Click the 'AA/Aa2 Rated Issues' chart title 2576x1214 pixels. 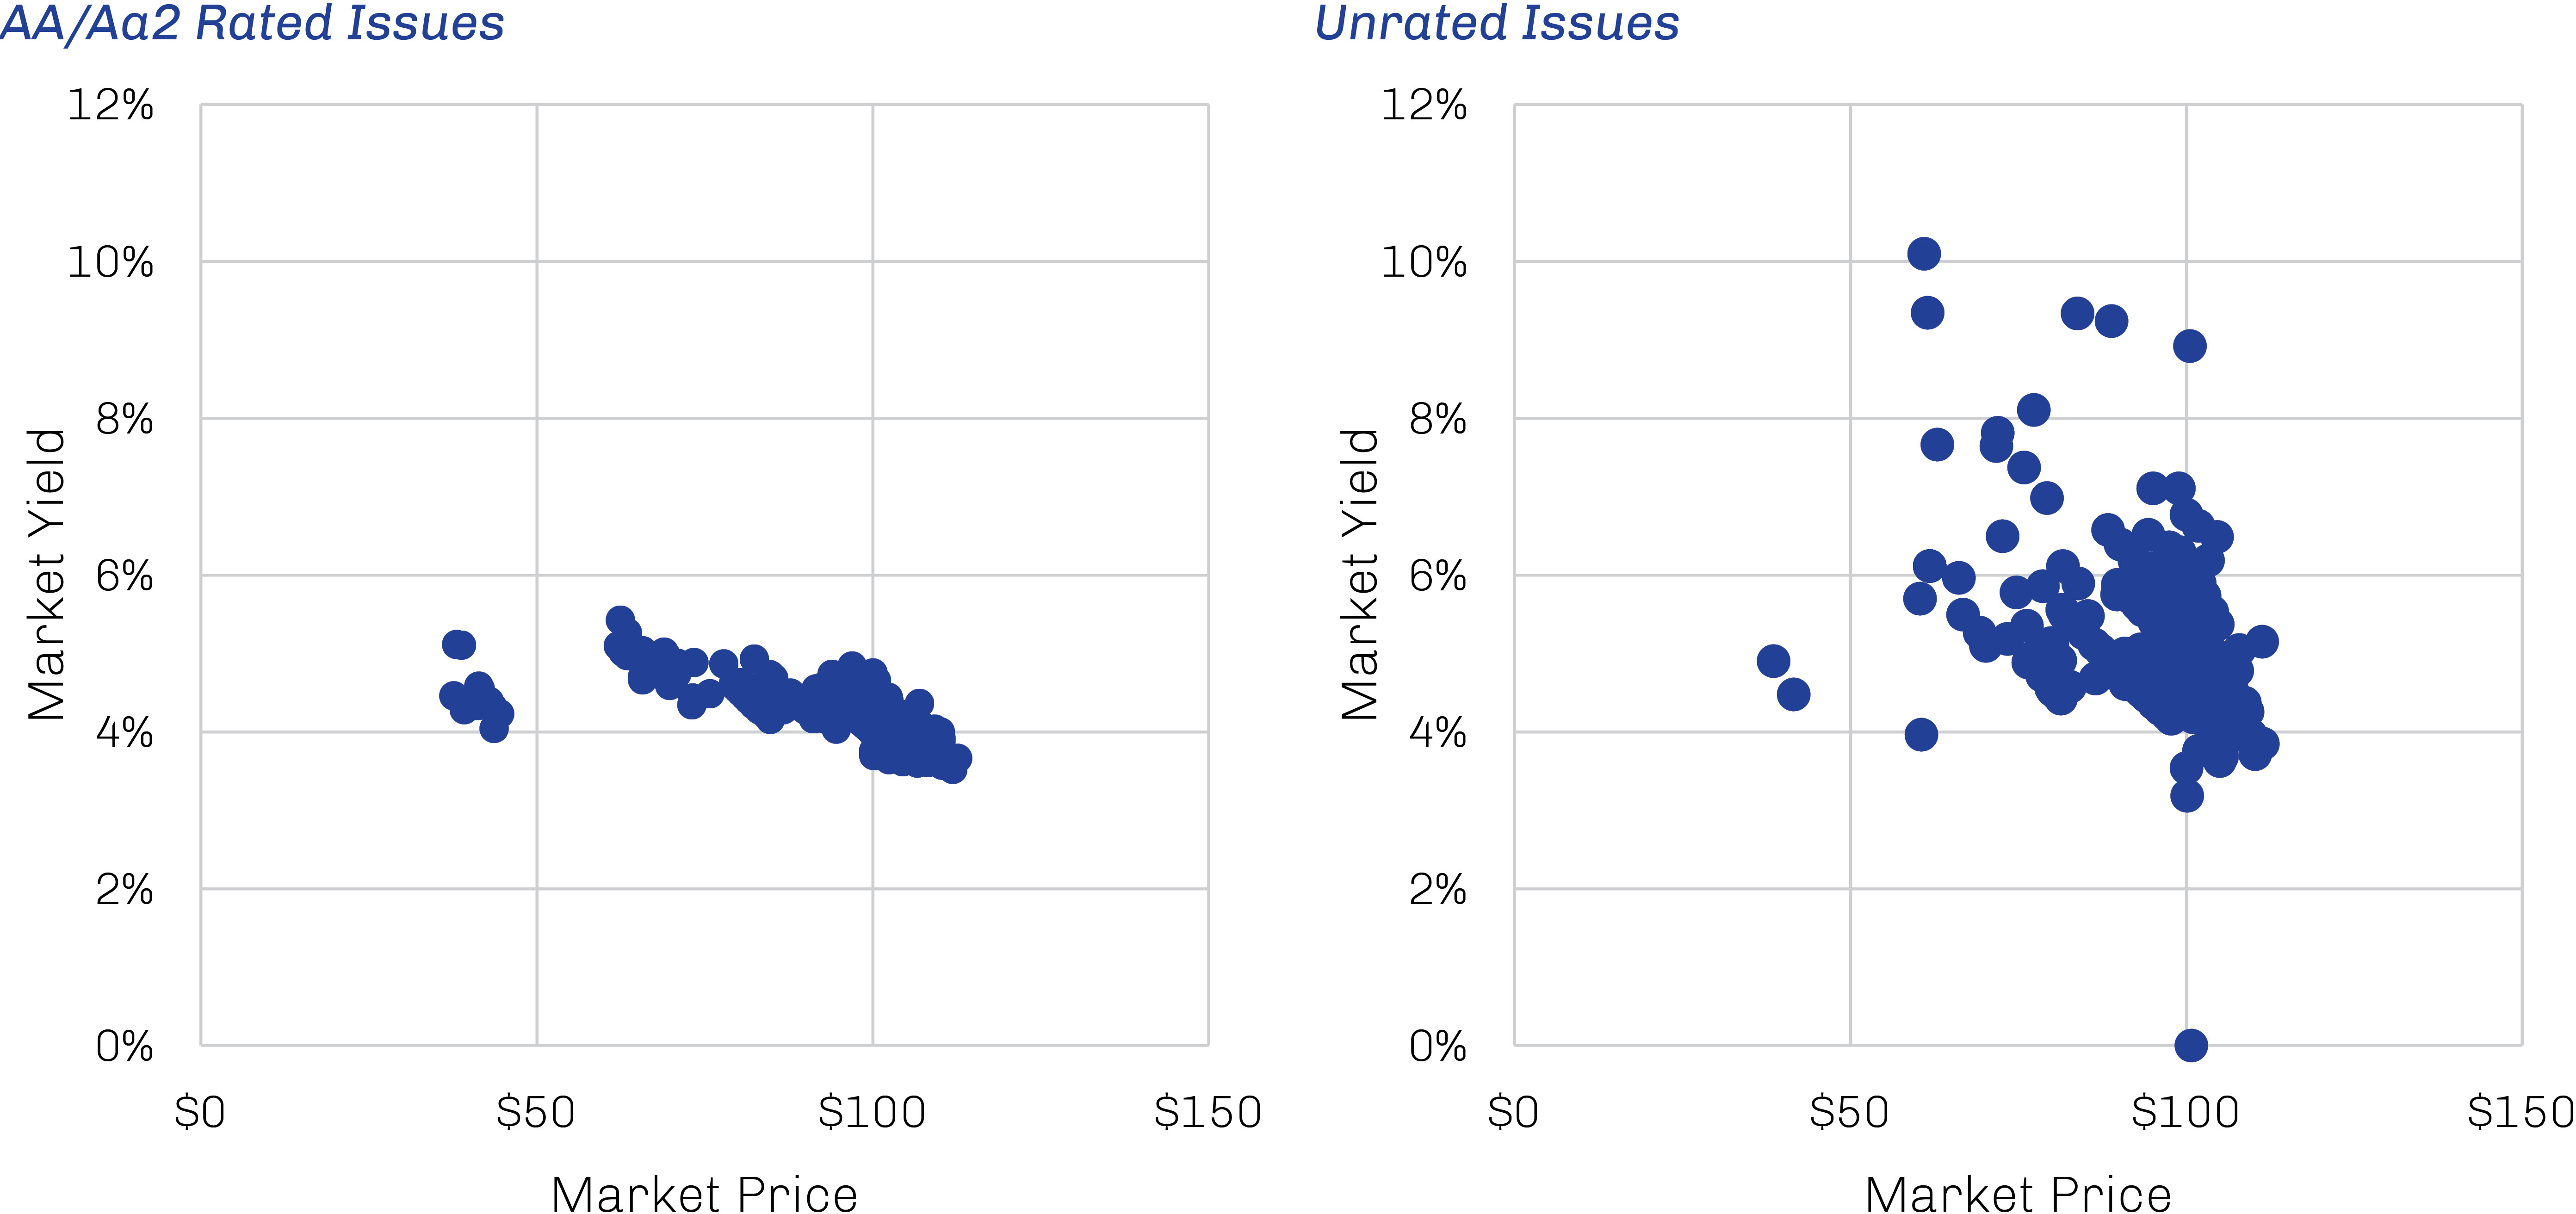pyautogui.click(x=252, y=23)
